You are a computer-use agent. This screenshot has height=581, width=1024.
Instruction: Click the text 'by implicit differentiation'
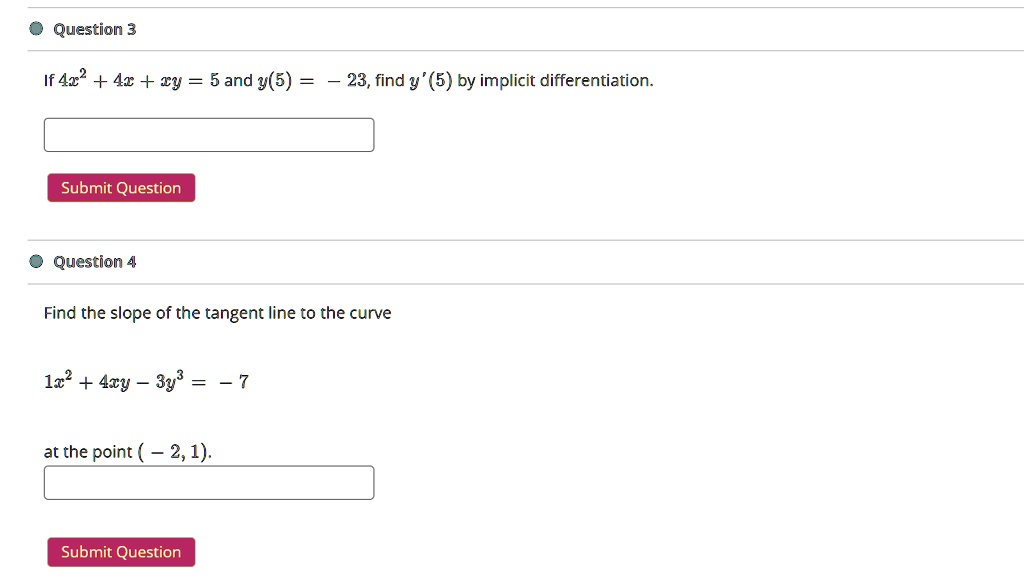click(554, 80)
